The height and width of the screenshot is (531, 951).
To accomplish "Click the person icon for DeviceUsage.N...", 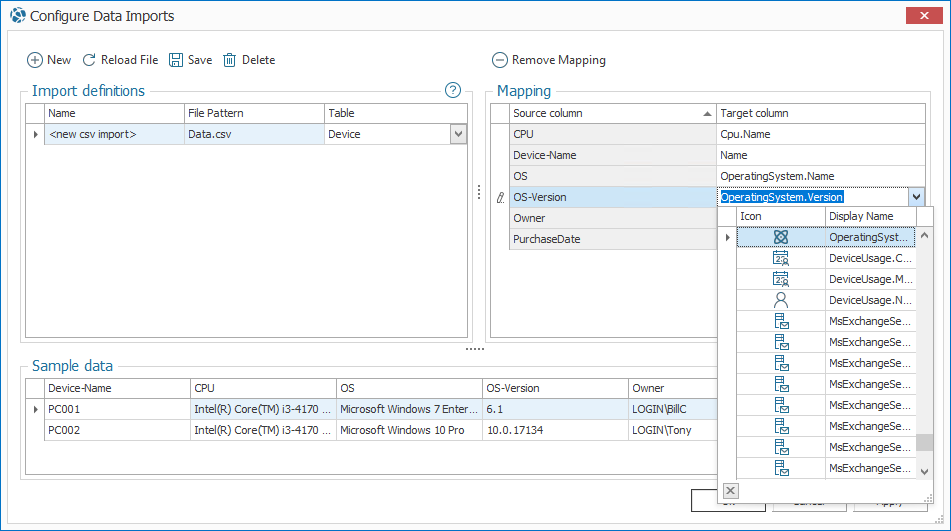I will click(781, 300).
